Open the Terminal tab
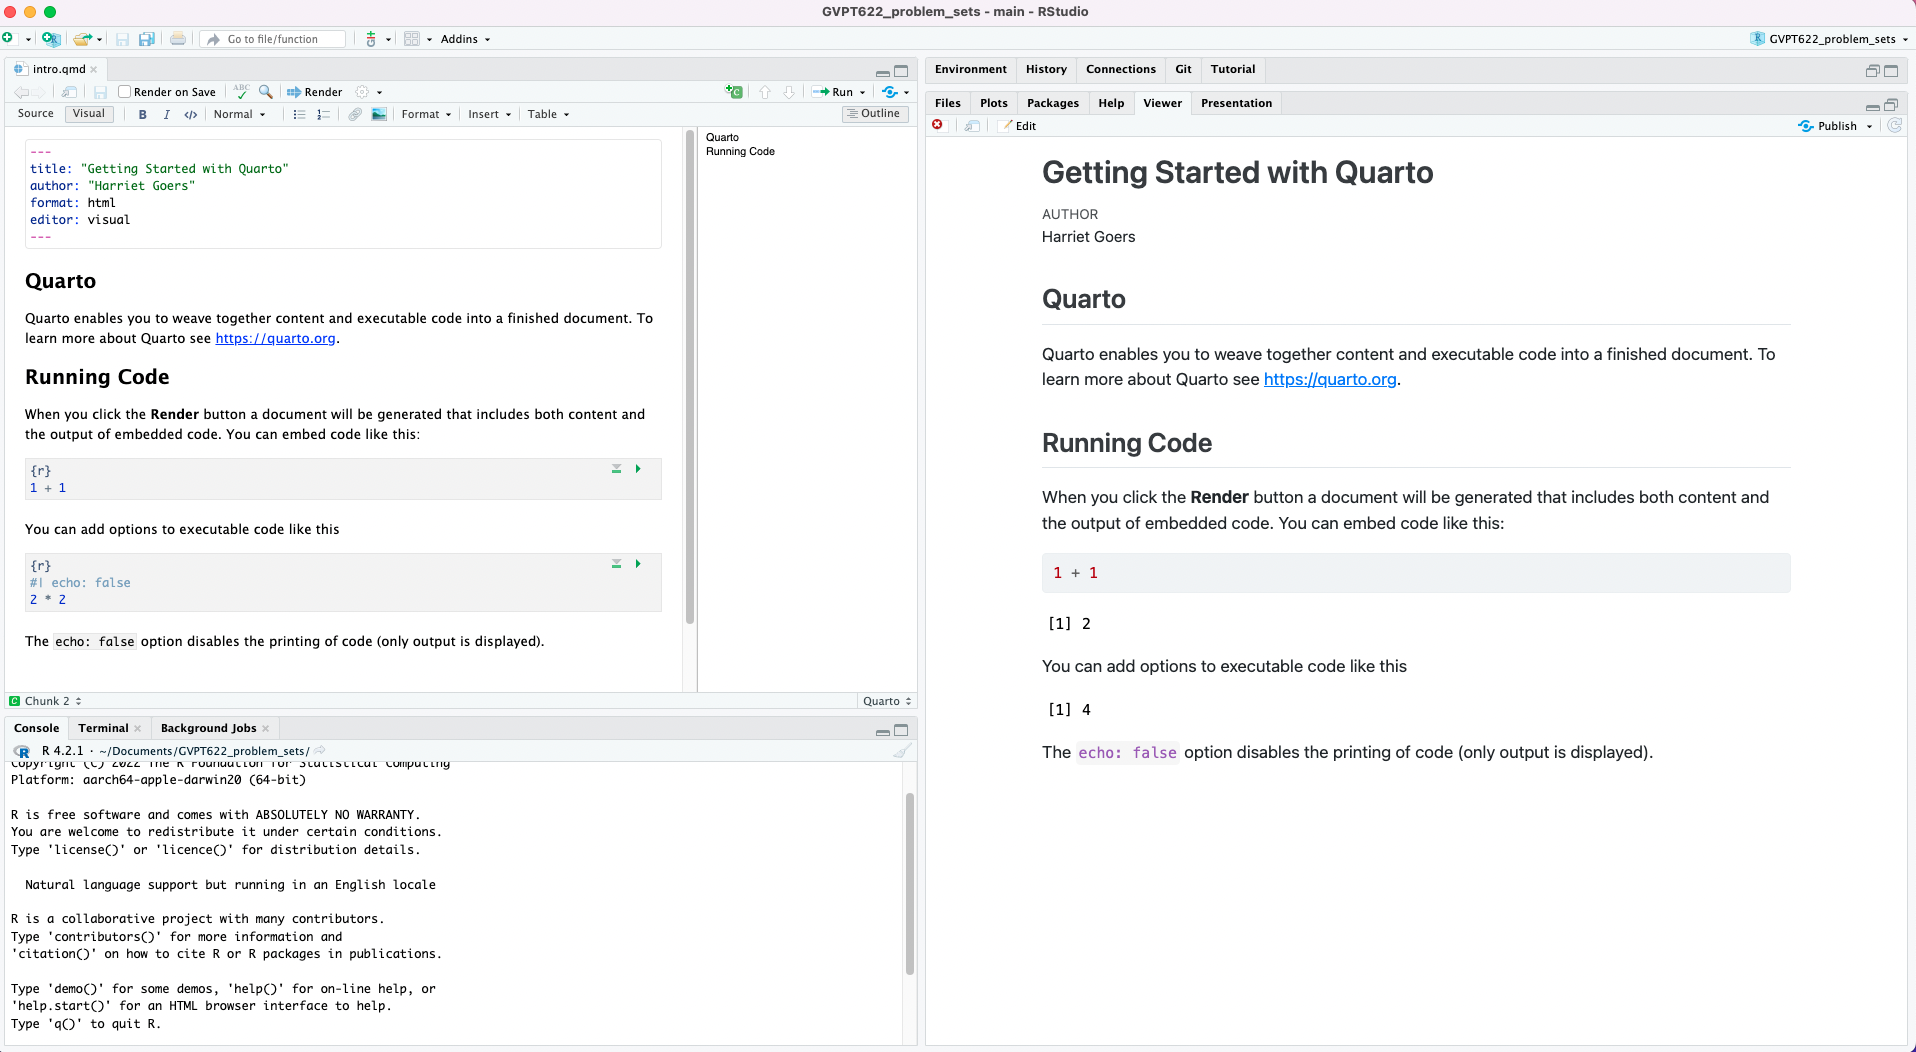 (103, 728)
